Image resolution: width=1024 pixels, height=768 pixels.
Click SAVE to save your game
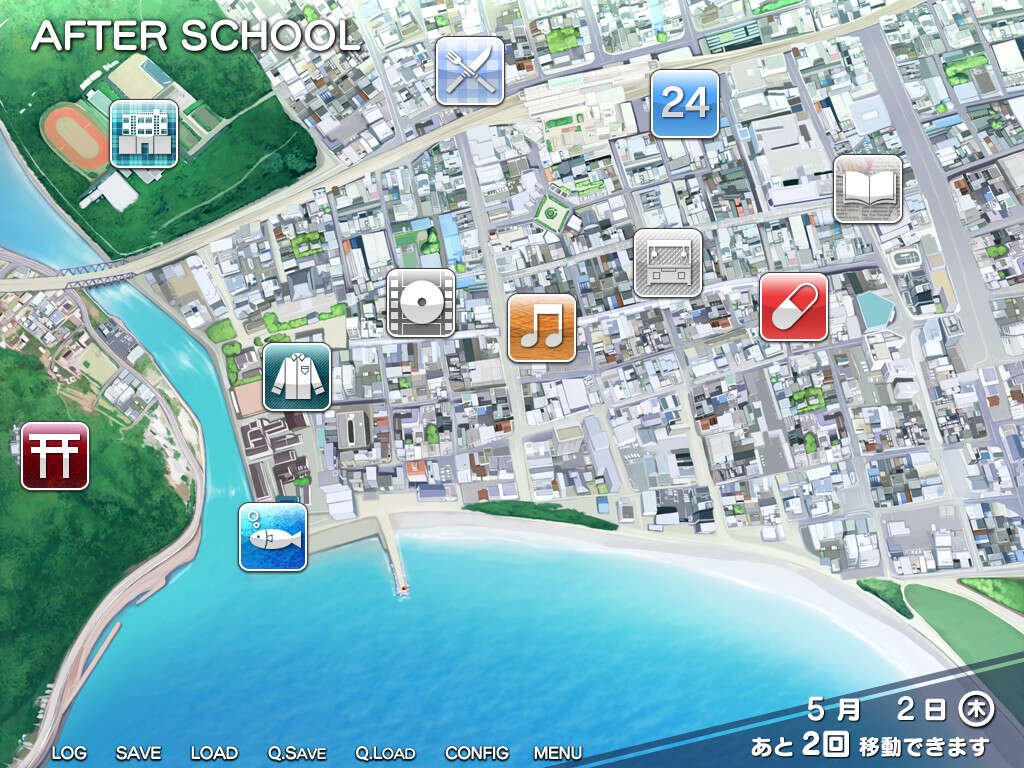138,752
